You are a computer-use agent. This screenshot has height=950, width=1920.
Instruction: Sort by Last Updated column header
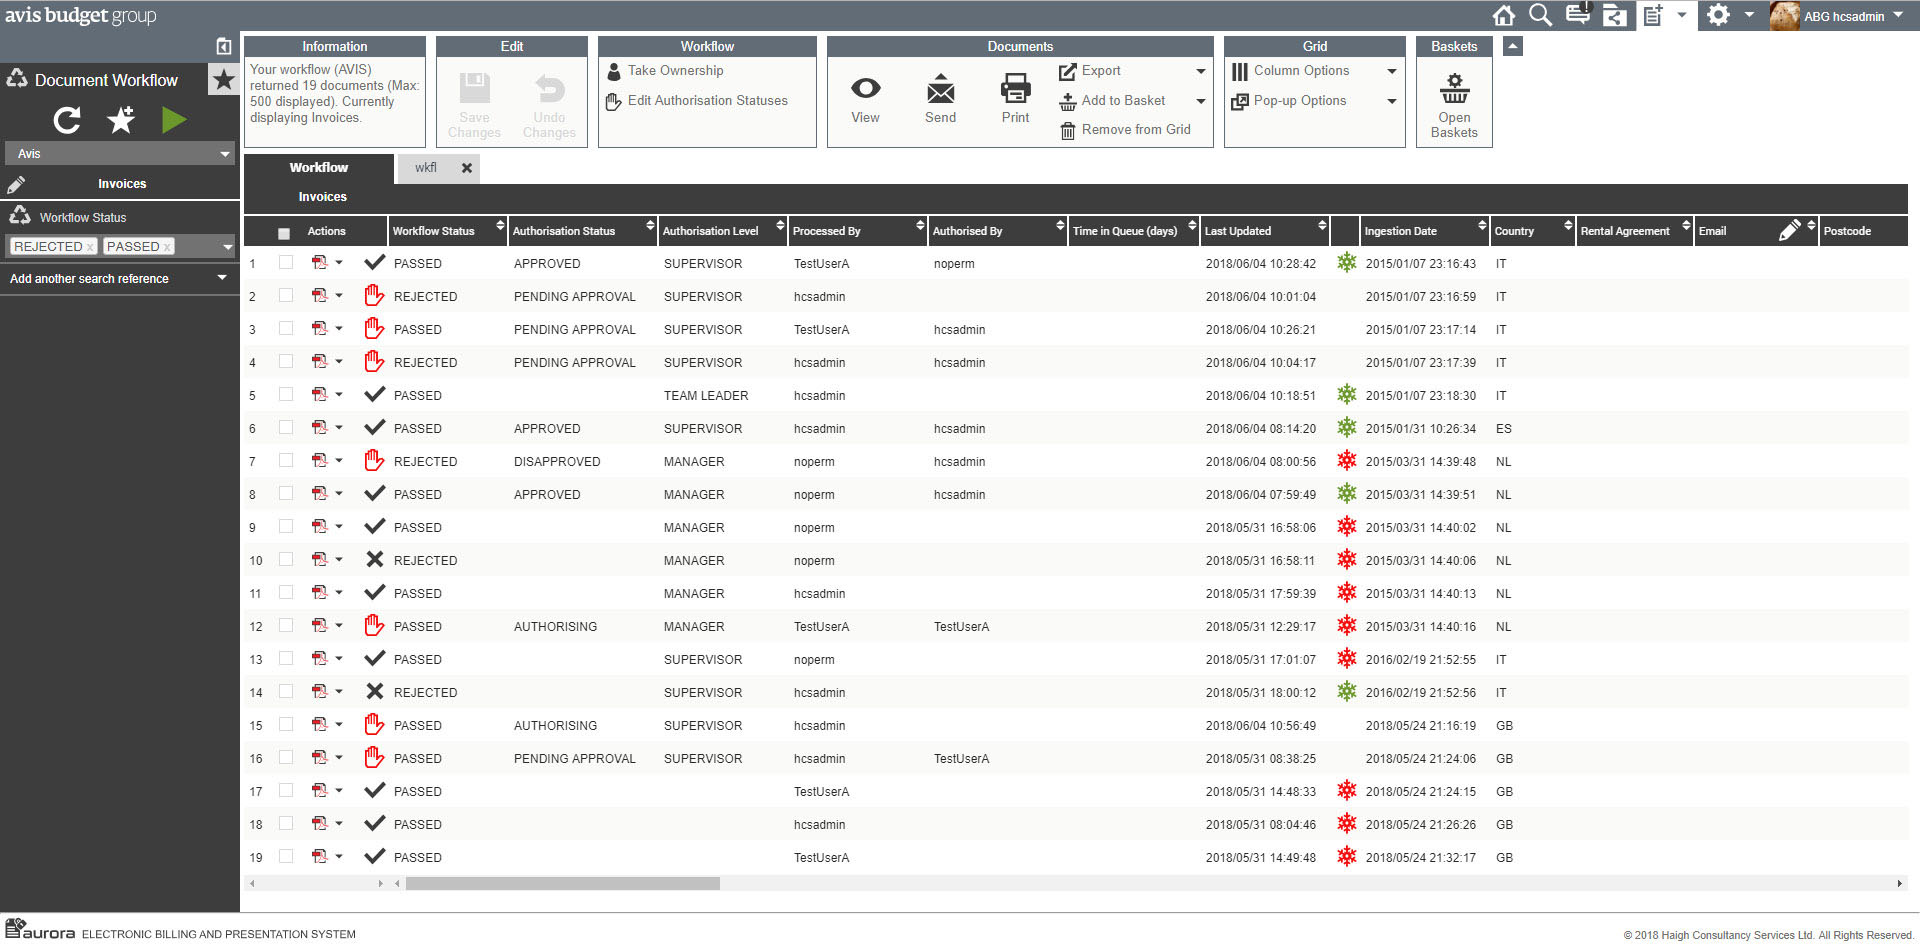click(1265, 231)
